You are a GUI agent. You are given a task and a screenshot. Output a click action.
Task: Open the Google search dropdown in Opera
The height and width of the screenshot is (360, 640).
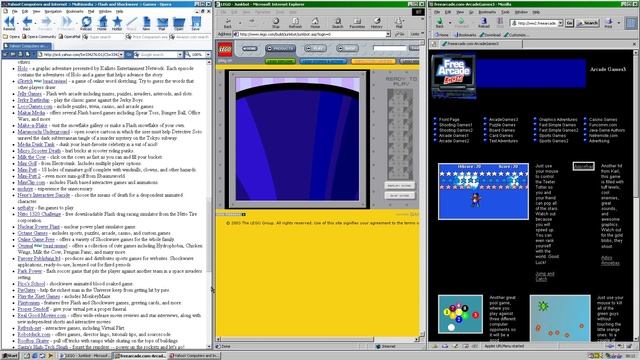coord(180,54)
